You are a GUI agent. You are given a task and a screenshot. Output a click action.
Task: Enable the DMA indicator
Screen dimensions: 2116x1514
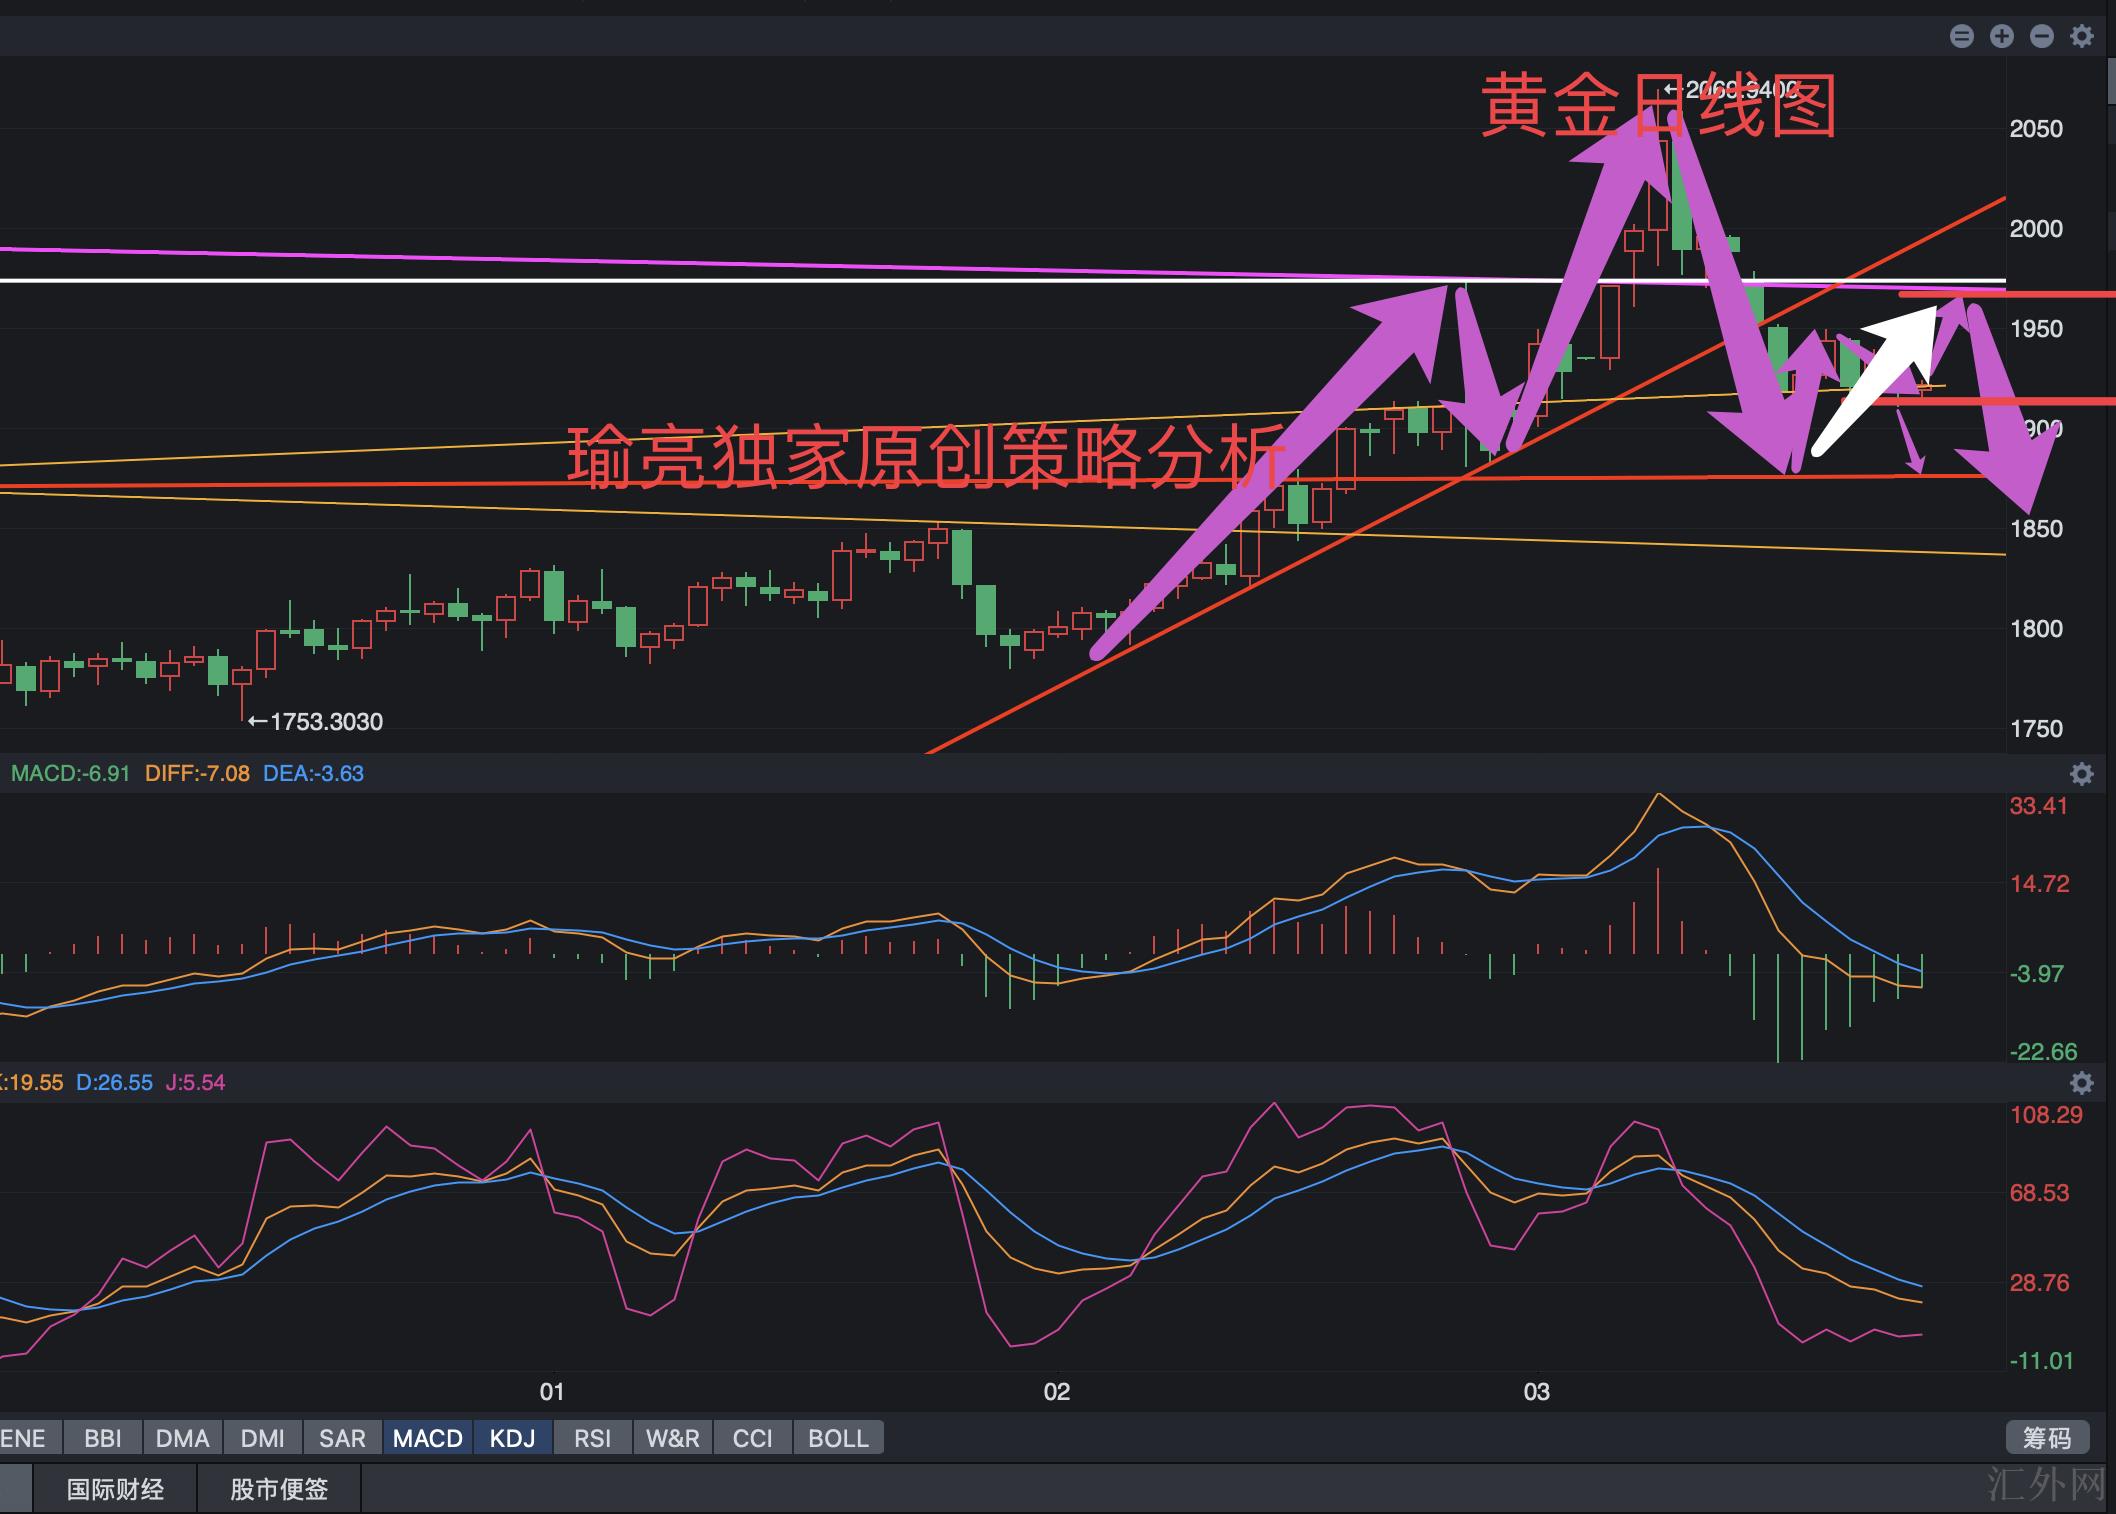point(182,1438)
